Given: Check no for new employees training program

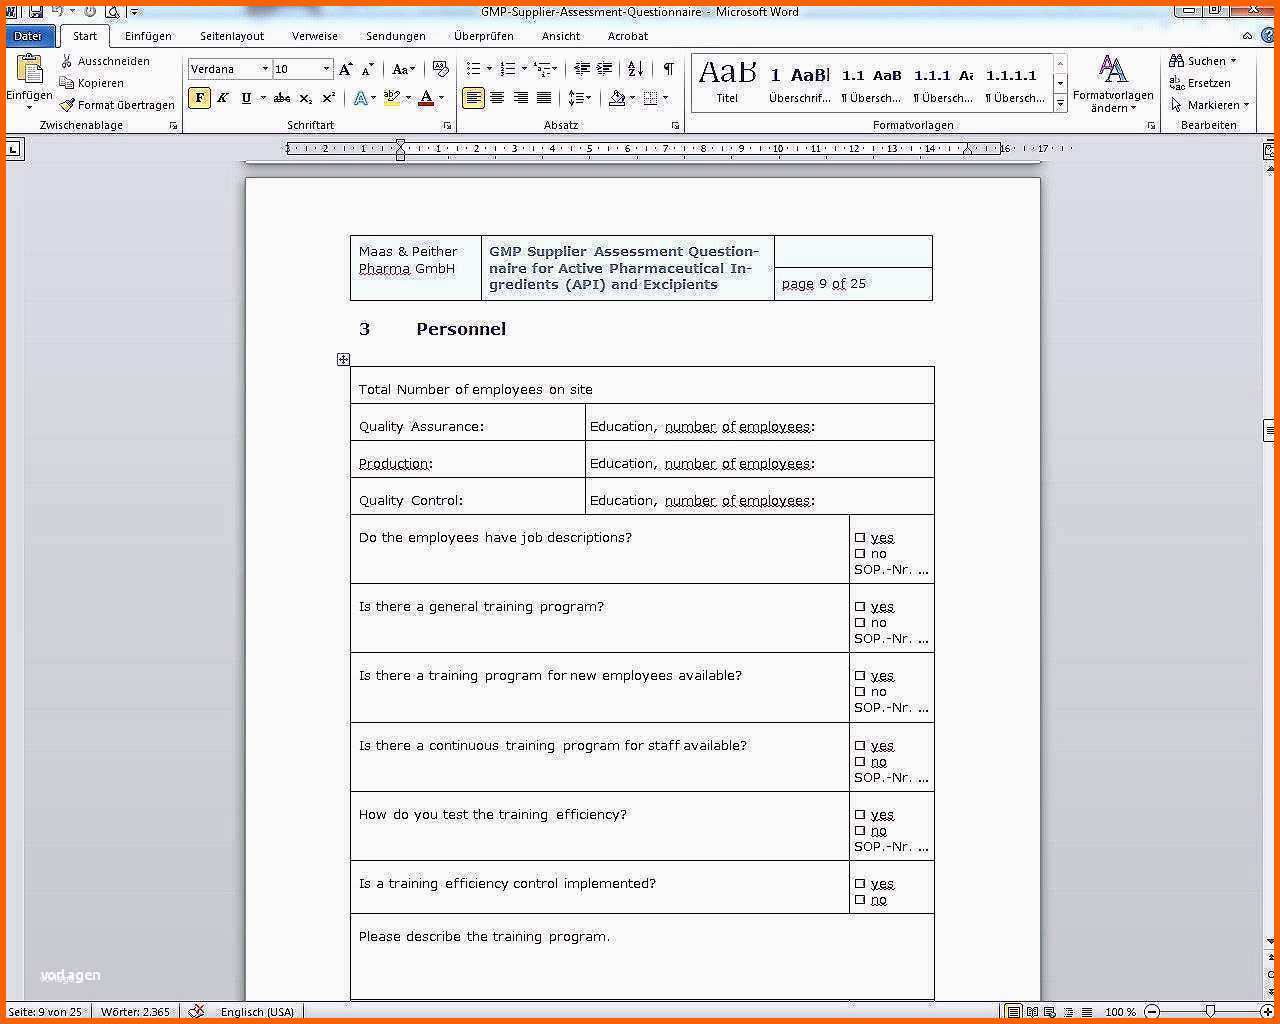Looking at the screenshot, I should click(860, 692).
